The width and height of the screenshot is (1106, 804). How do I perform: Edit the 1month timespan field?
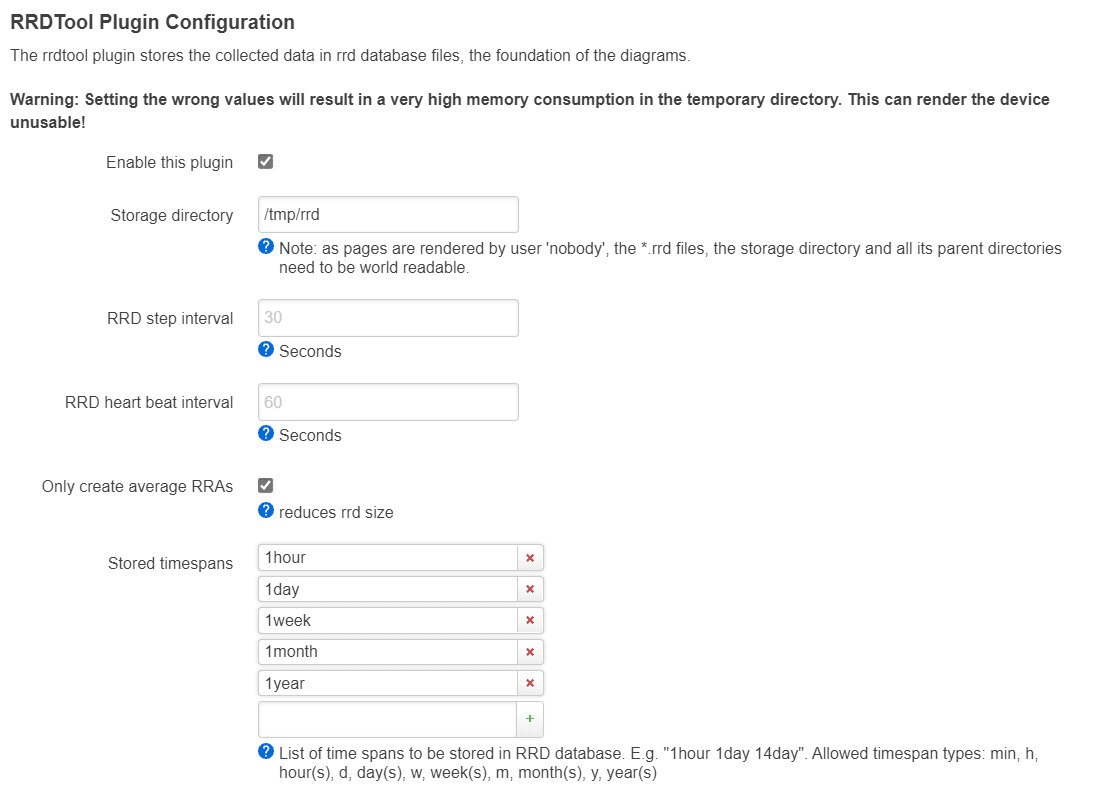[x=387, y=652]
